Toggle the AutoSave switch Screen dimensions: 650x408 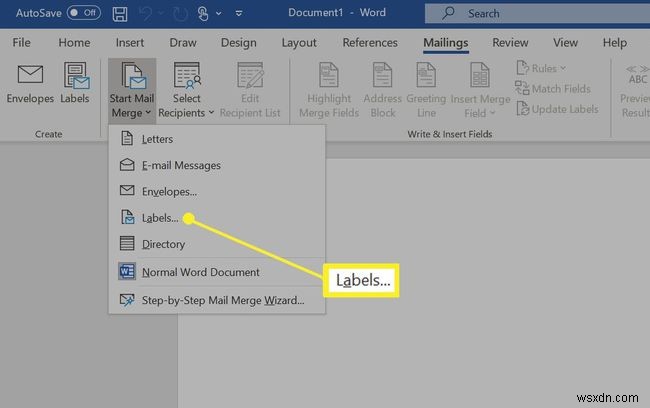click(84, 13)
